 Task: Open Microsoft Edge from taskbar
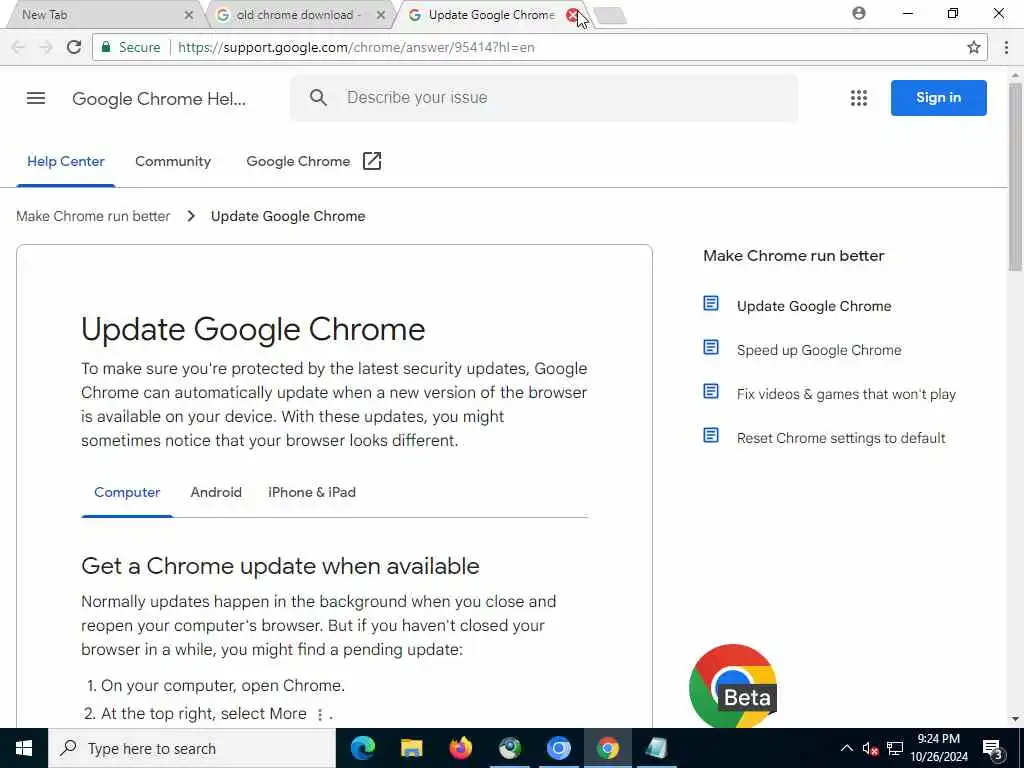click(362, 748)
